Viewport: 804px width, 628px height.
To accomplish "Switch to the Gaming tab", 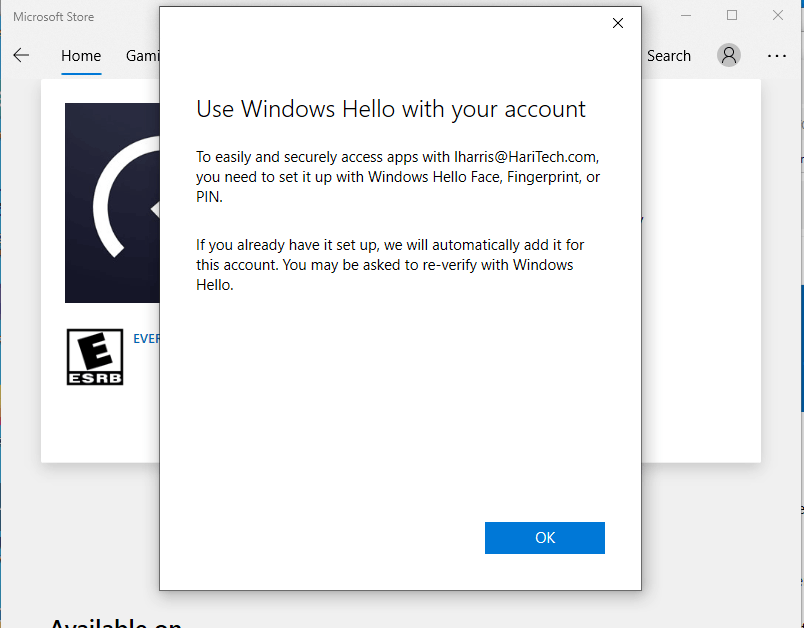I will [143, 55].
